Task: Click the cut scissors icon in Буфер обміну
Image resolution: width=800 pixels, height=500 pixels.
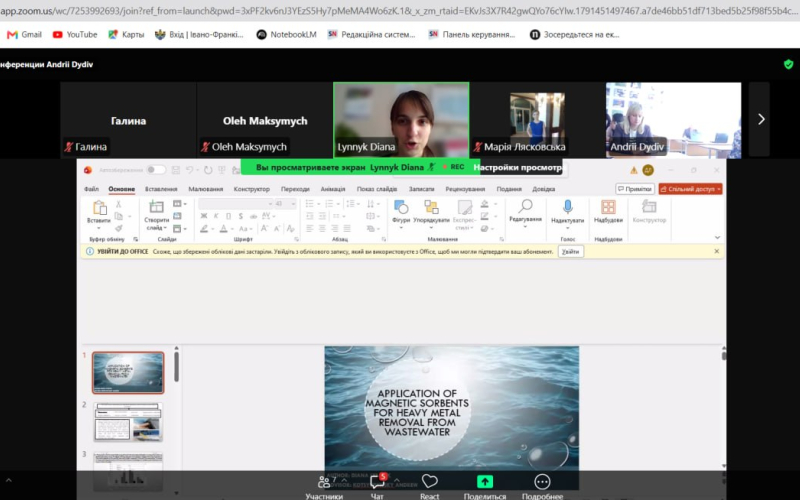Action: [118, 204]
